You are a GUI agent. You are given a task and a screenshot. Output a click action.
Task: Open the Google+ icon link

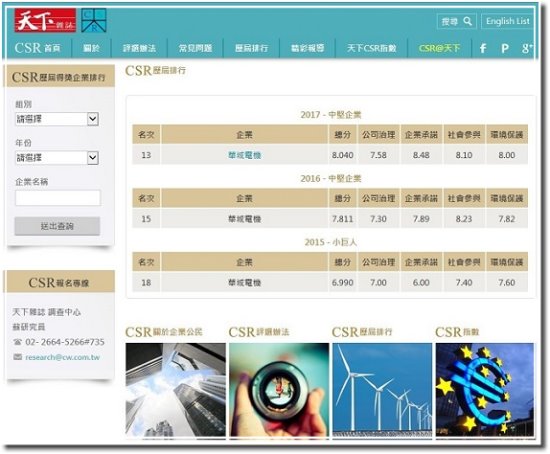[x=527, y=48]
